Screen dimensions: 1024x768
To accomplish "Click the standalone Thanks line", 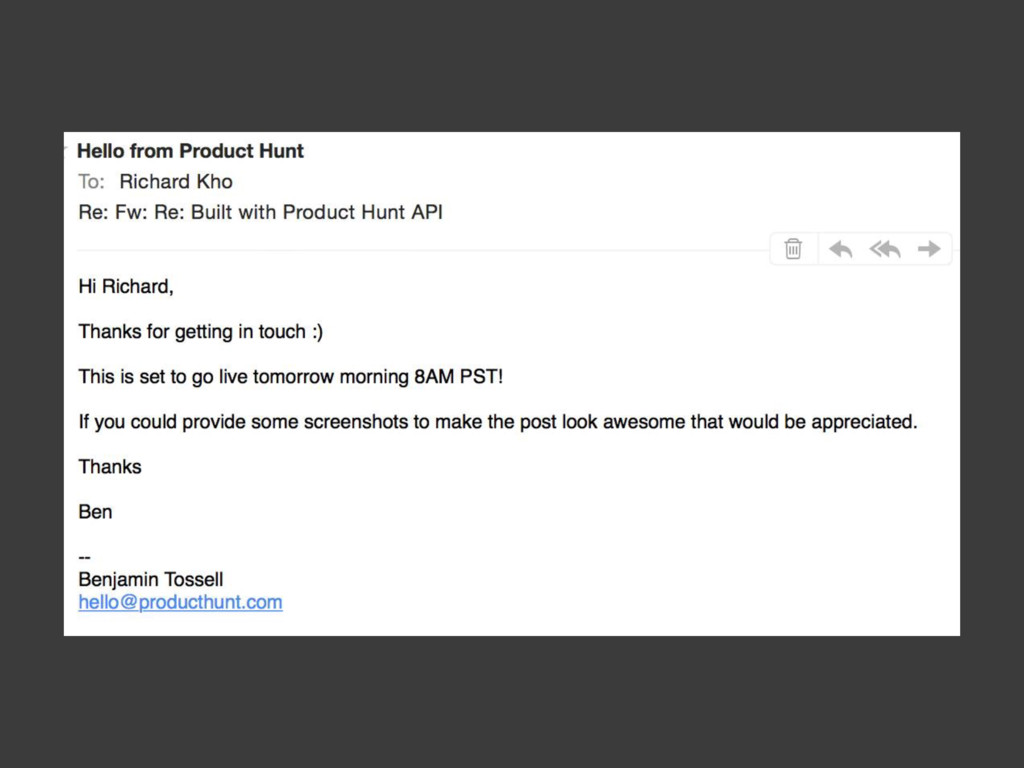I will [x=110, y=467].
